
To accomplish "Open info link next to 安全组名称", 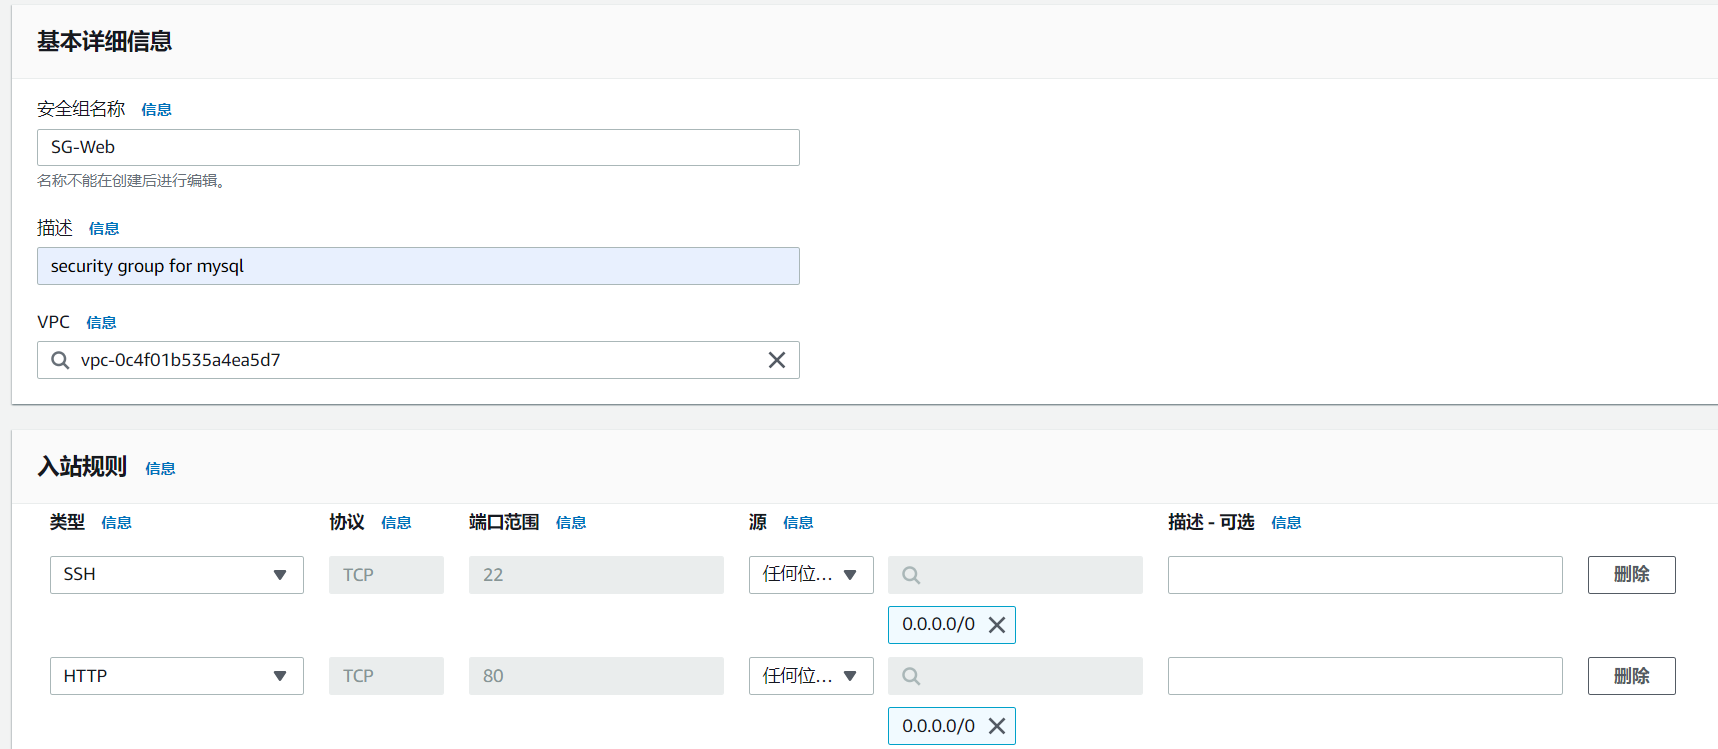I will (156, 110).
